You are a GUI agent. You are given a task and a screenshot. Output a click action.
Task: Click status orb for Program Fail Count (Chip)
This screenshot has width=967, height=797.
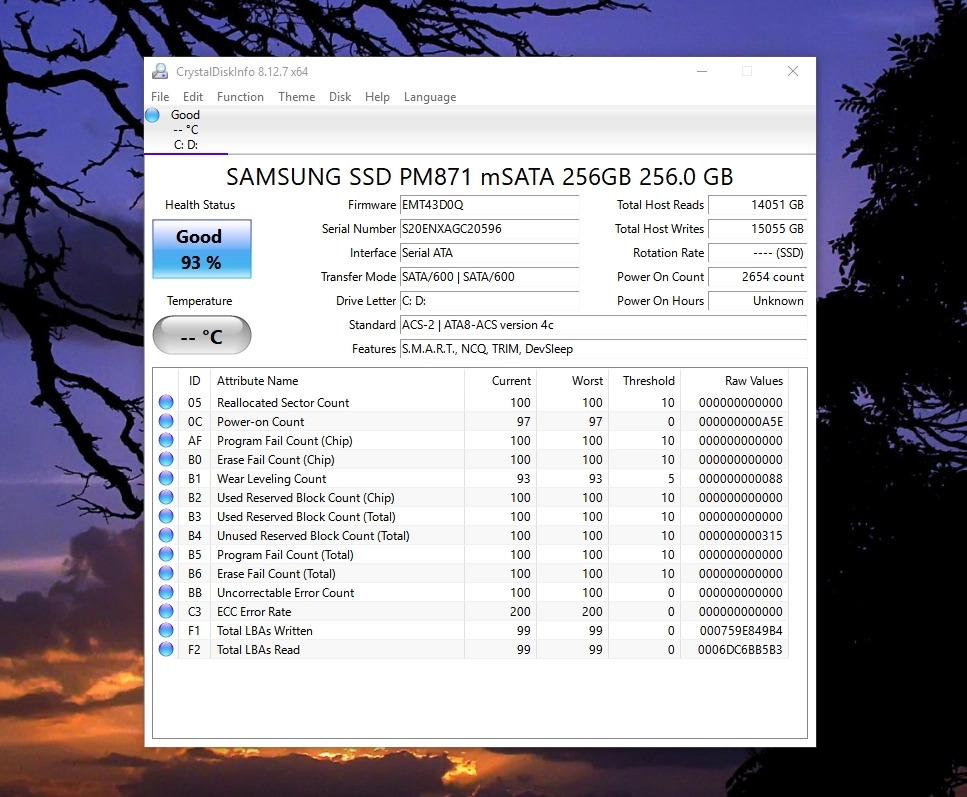(x=166, y=440)
